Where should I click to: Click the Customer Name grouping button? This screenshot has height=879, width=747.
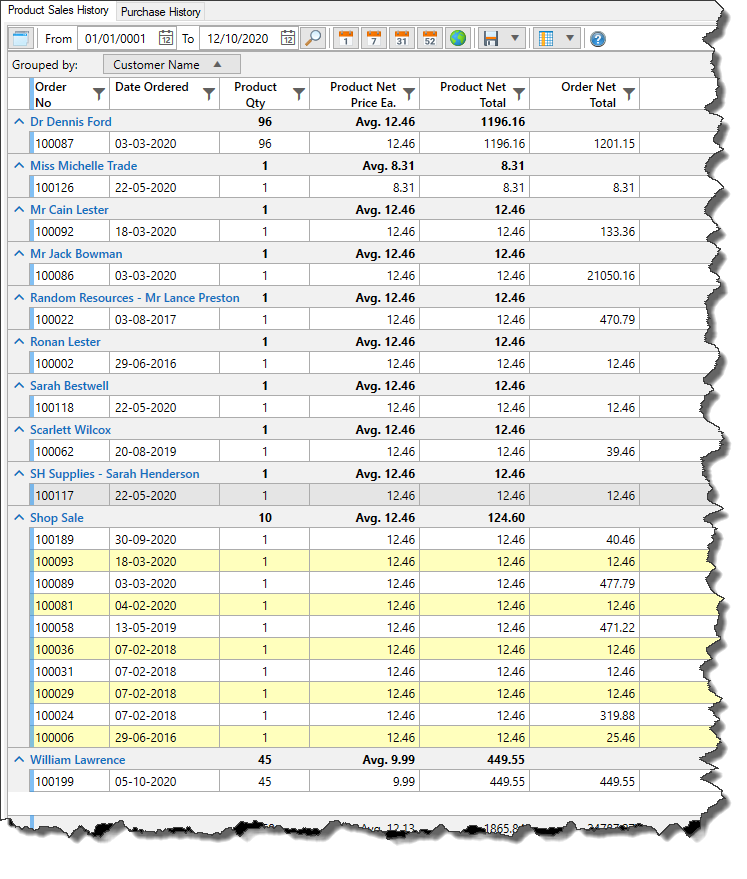171,65
